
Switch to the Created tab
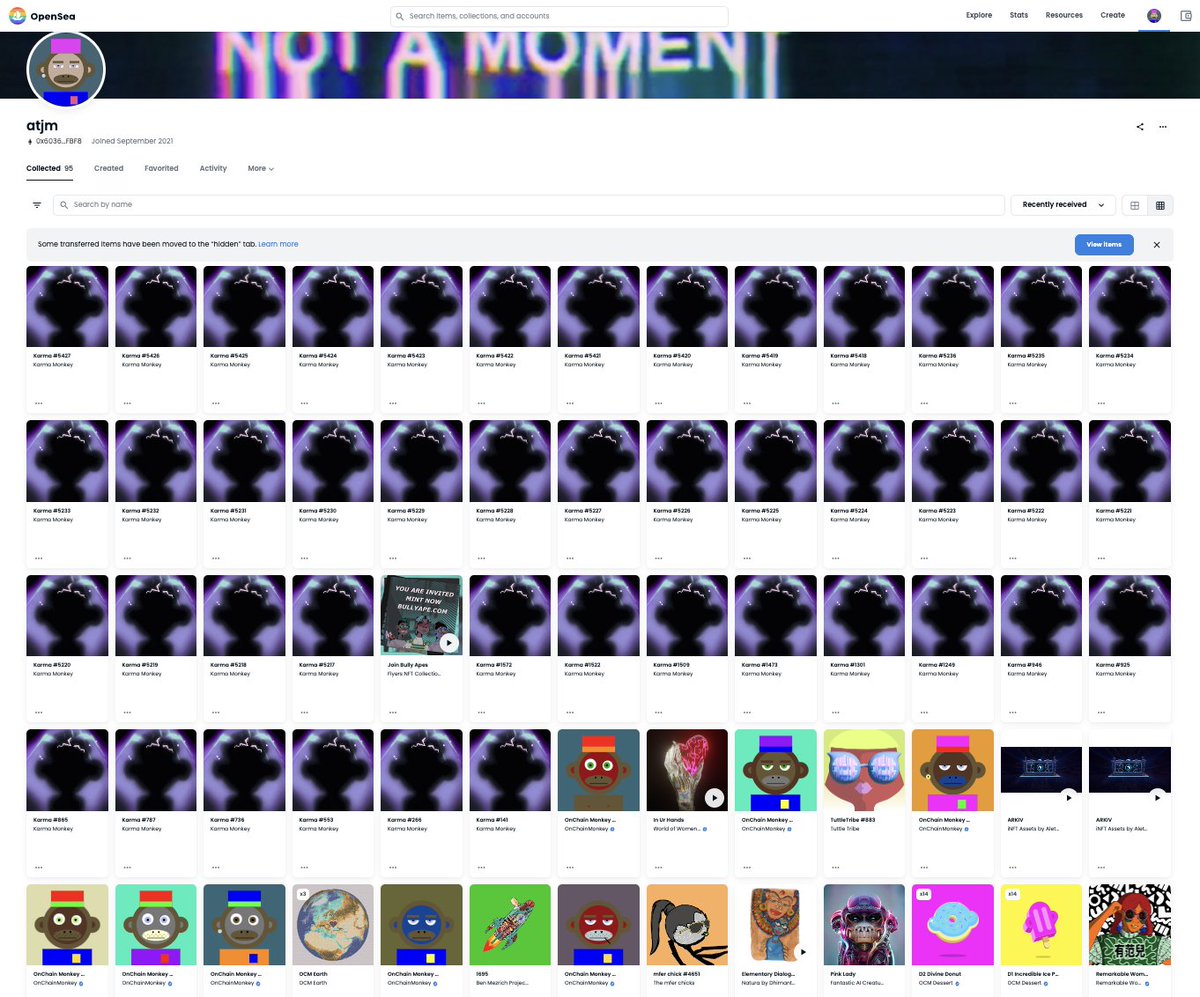point(109,168)
